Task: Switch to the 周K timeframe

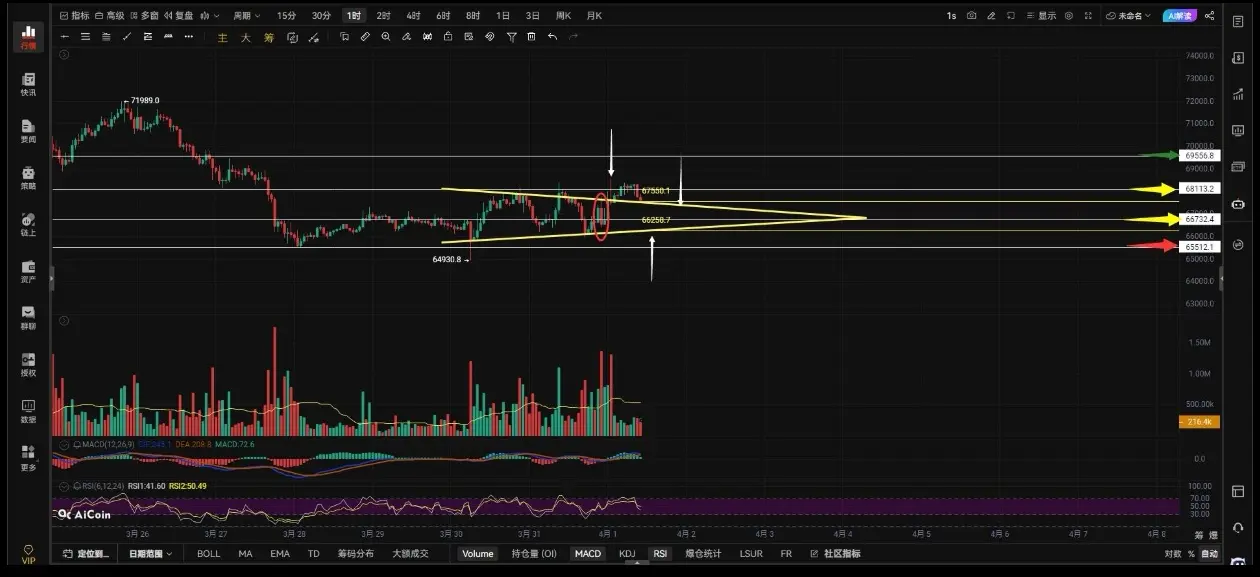Action: pos(563,16)
